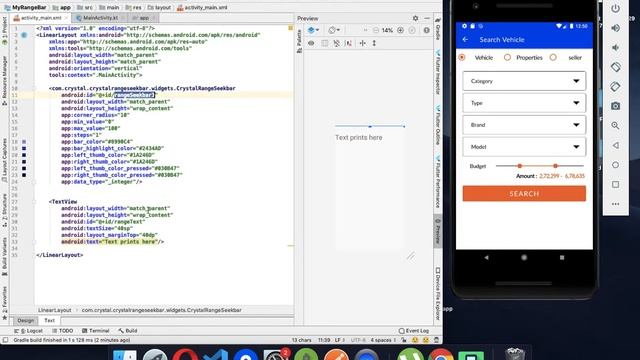Tap the orange SEARCH button
This screenshot has width=640, height=360.
pyautogui.click(x=524, y=193)
